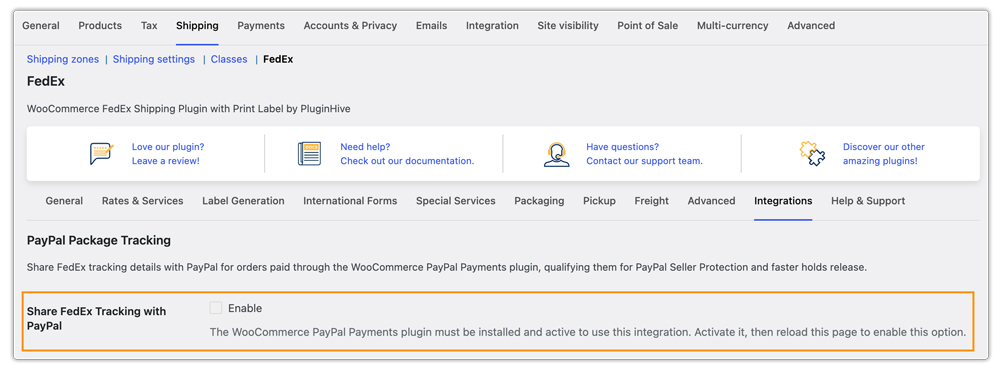Click the PluginHive plugin description text
1000x370 pixels.
pyautogui.click(x=189, y=109)
